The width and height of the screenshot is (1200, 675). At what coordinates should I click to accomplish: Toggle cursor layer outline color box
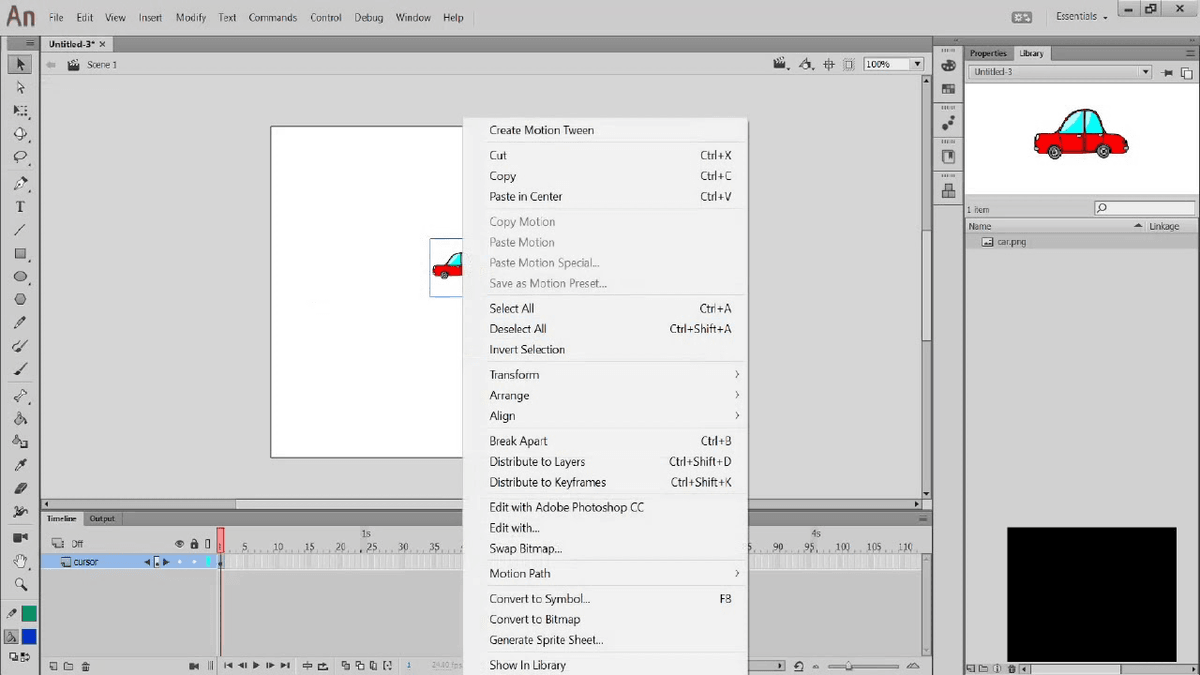209,562
